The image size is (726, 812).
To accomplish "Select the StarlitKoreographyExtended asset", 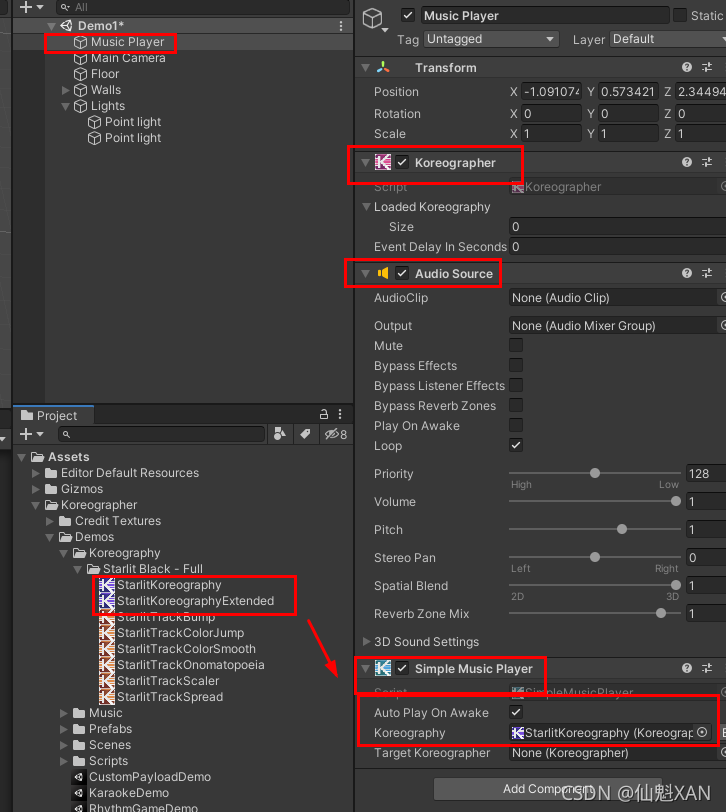I will pos(195,601).
